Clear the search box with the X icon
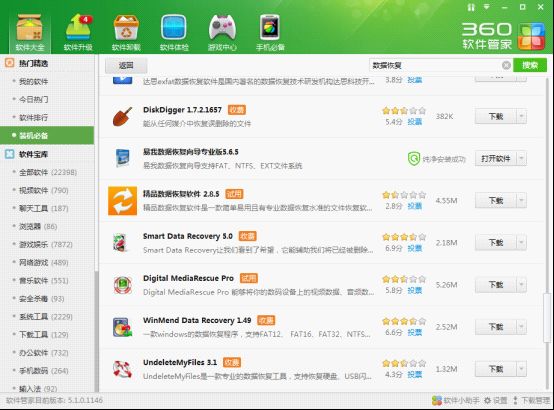 tap(506, 65)
